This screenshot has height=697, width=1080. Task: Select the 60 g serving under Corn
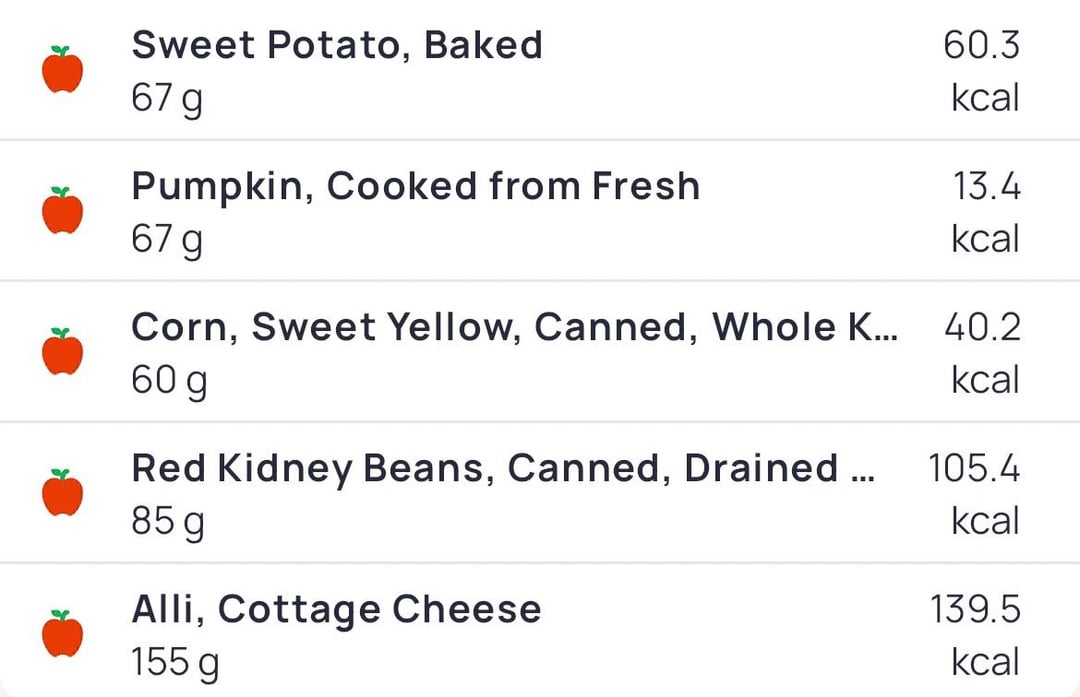[169, 382]
